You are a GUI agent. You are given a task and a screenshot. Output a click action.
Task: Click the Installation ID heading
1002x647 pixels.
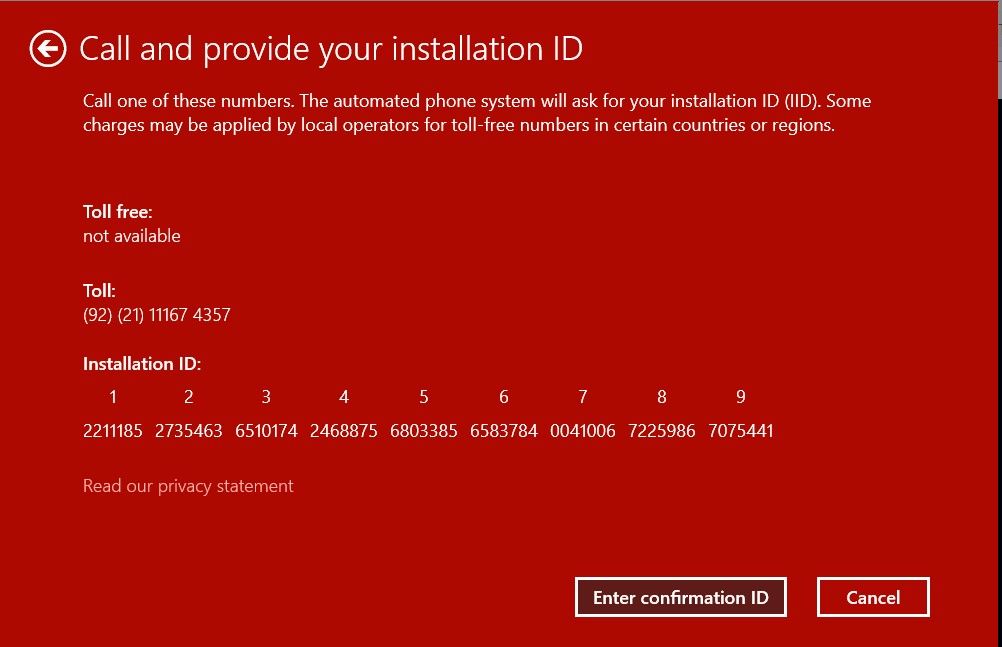pyautogui.click(x=141, y=364)
